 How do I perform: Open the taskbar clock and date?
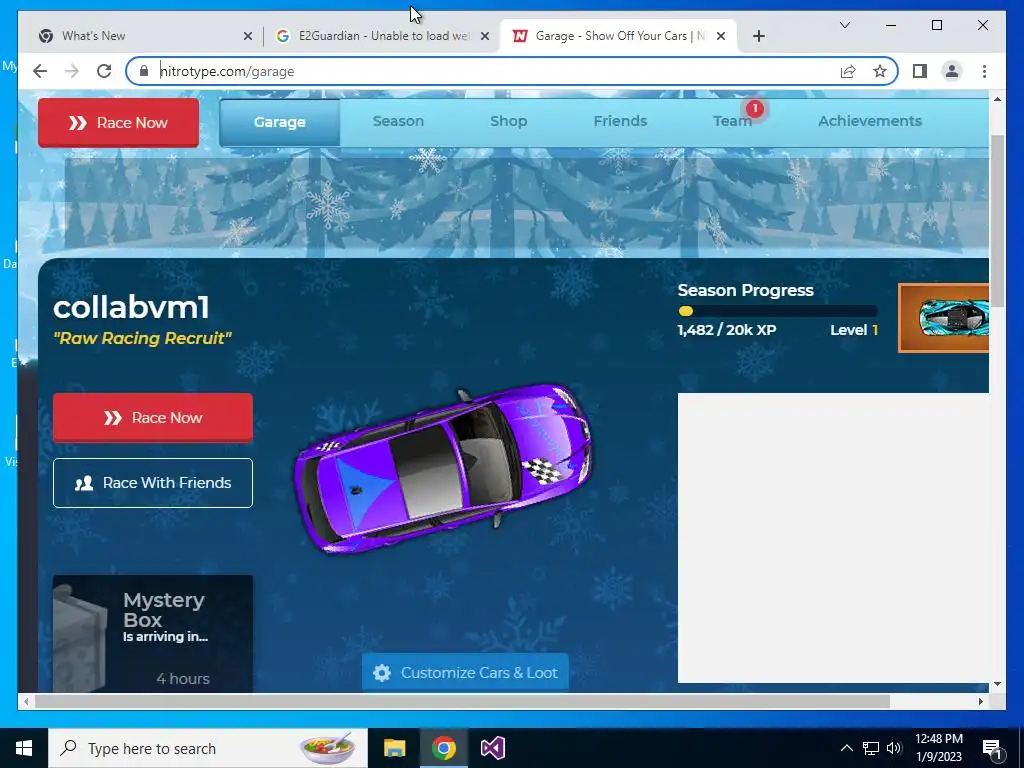point(939,748)
